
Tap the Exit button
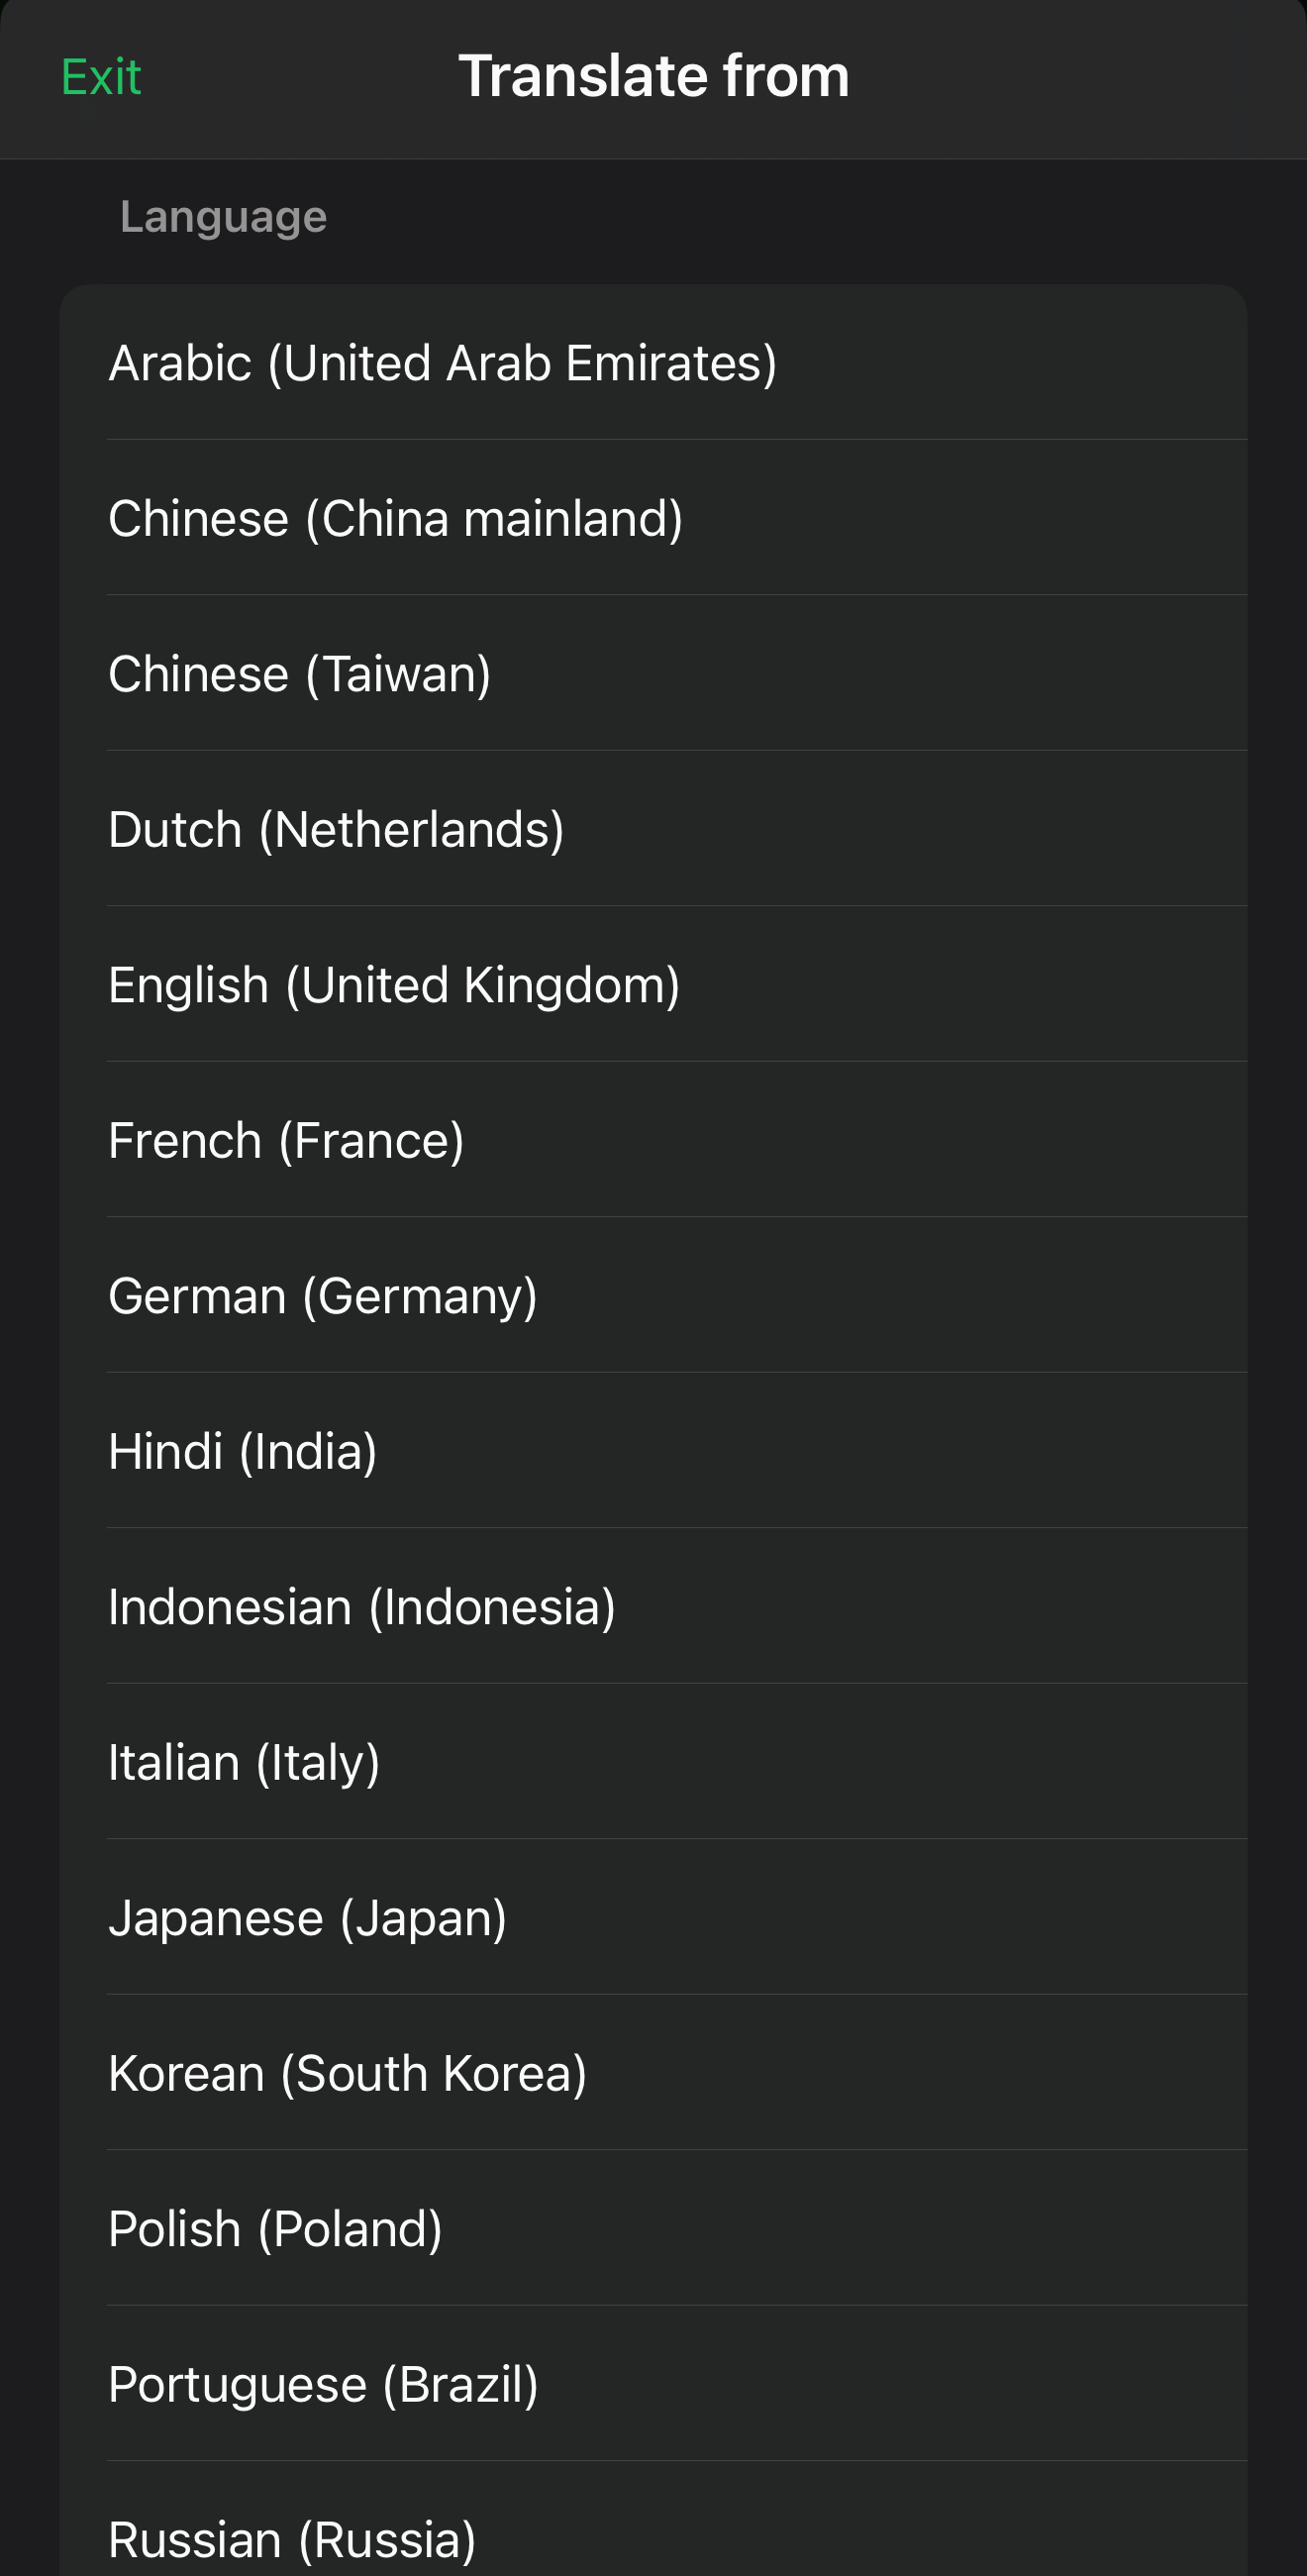coord(101,77)
